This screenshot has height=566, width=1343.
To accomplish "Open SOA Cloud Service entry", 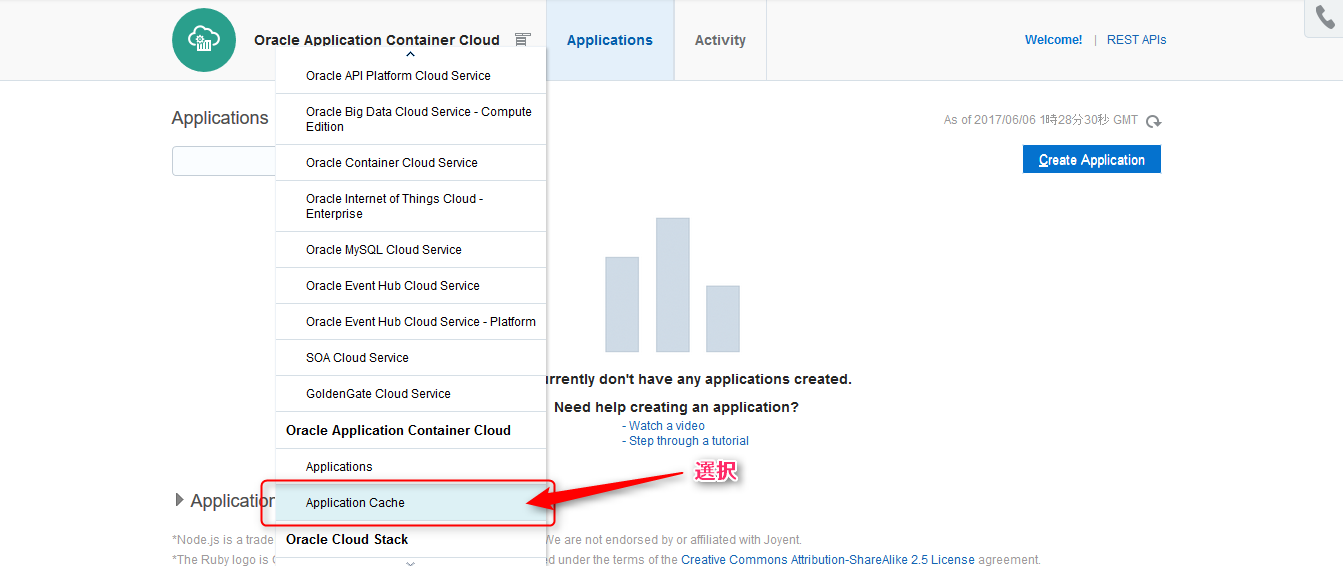I will (x=411, y=358).
